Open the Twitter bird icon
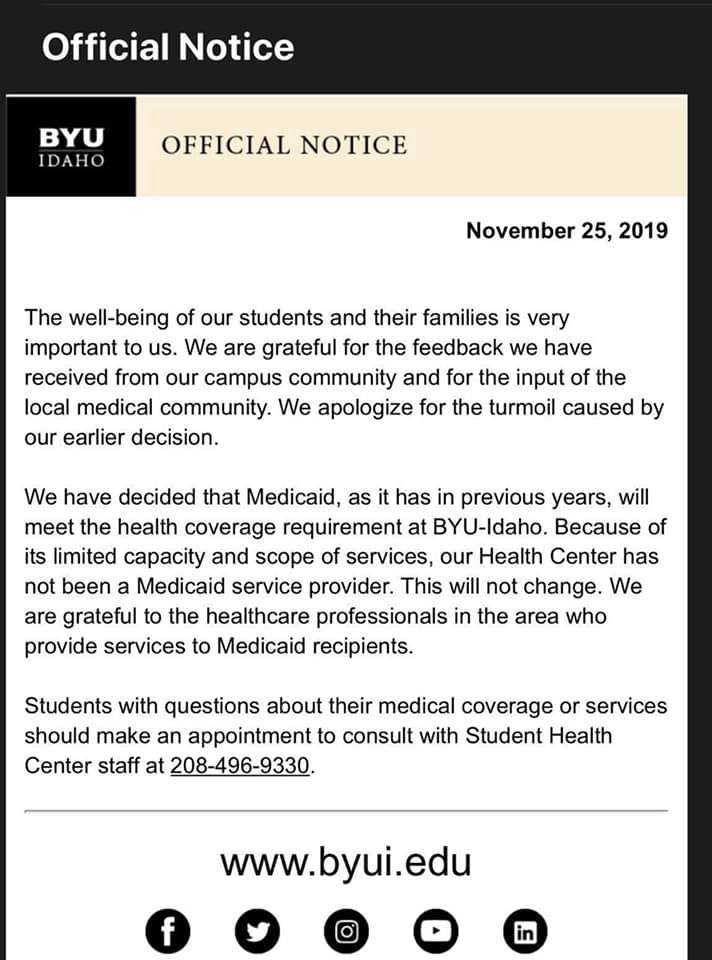 pos(257,931)
